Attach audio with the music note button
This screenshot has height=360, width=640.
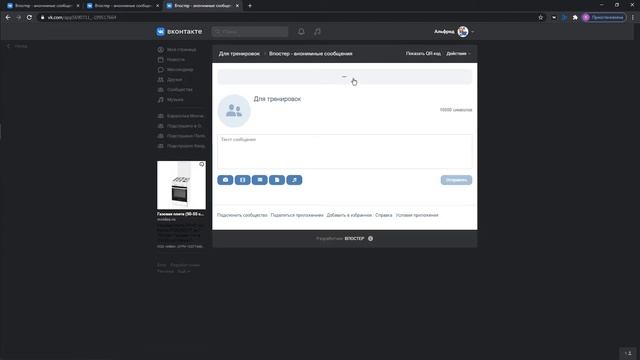(x=294, y=180)
